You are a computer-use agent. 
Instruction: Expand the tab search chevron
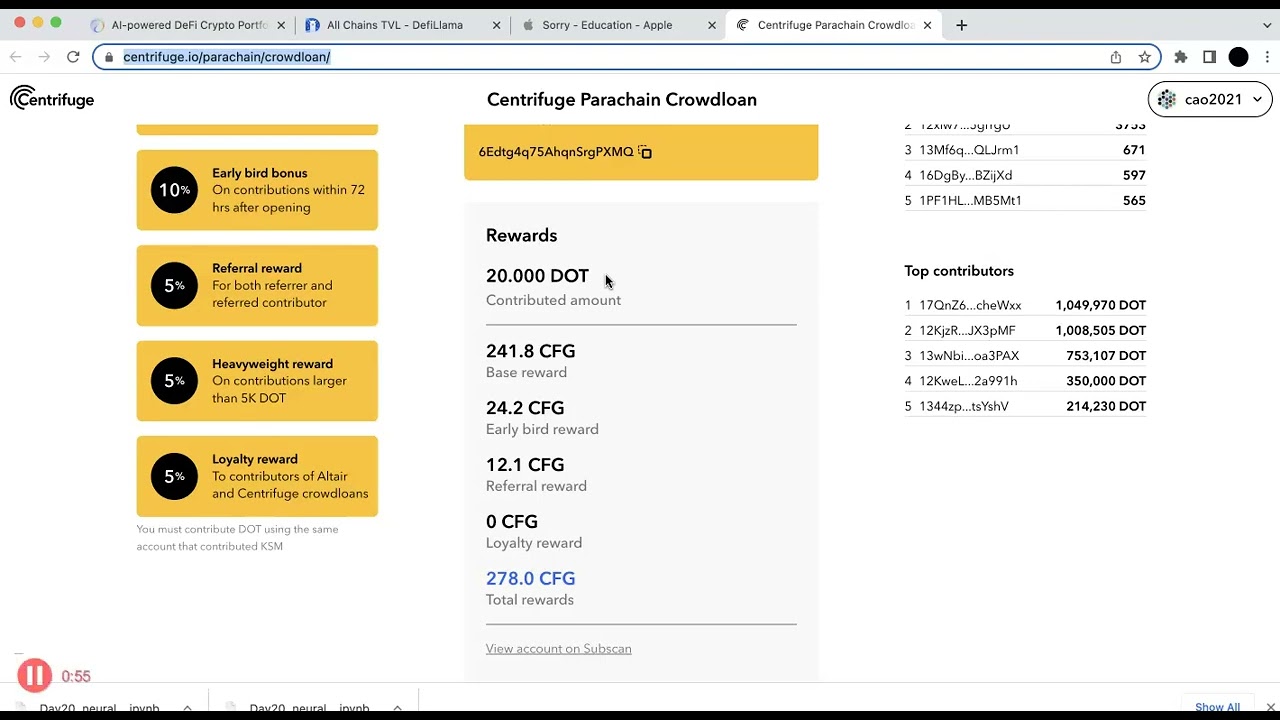click(x=1267, y=25)
